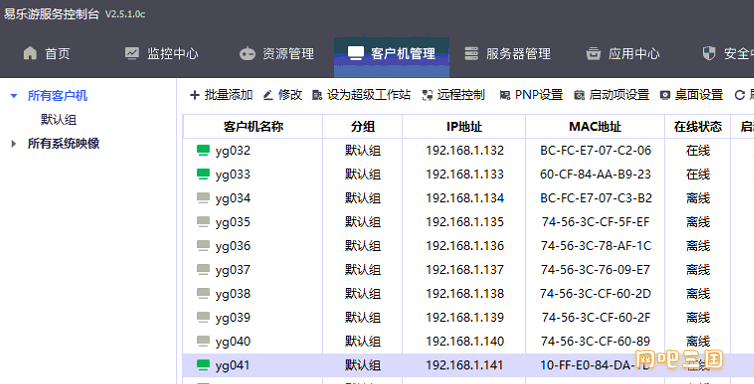The width and height of the screenshot is (754, 384).
Task: Click 离线 status of yg038
Action: pyautogui.click(x=698, y=294)
